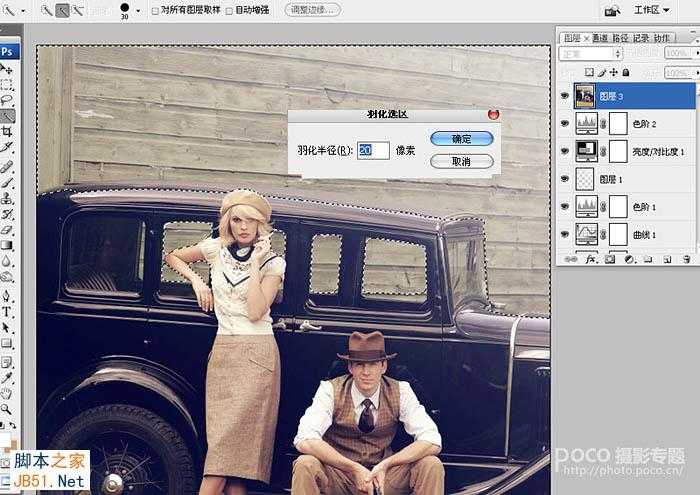Open layer opacity dropdown arrow
Image resolution: width=700 pixels, height=495 pixels.
(697, 53)
